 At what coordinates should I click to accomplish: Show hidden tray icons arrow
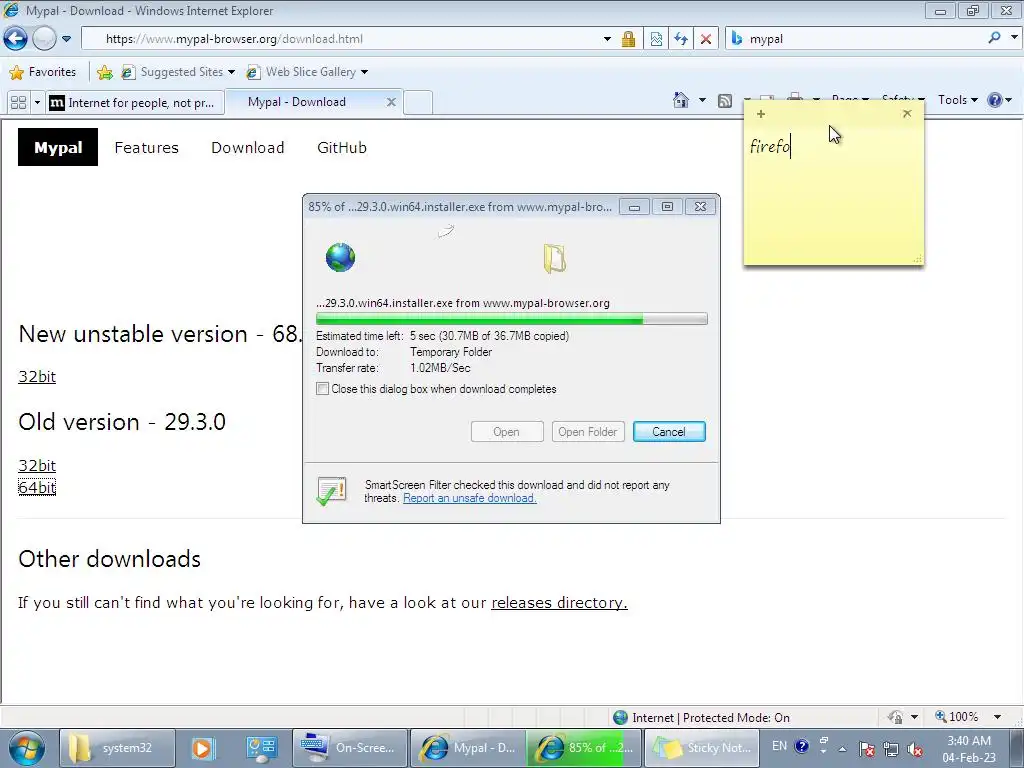point(842,749)
